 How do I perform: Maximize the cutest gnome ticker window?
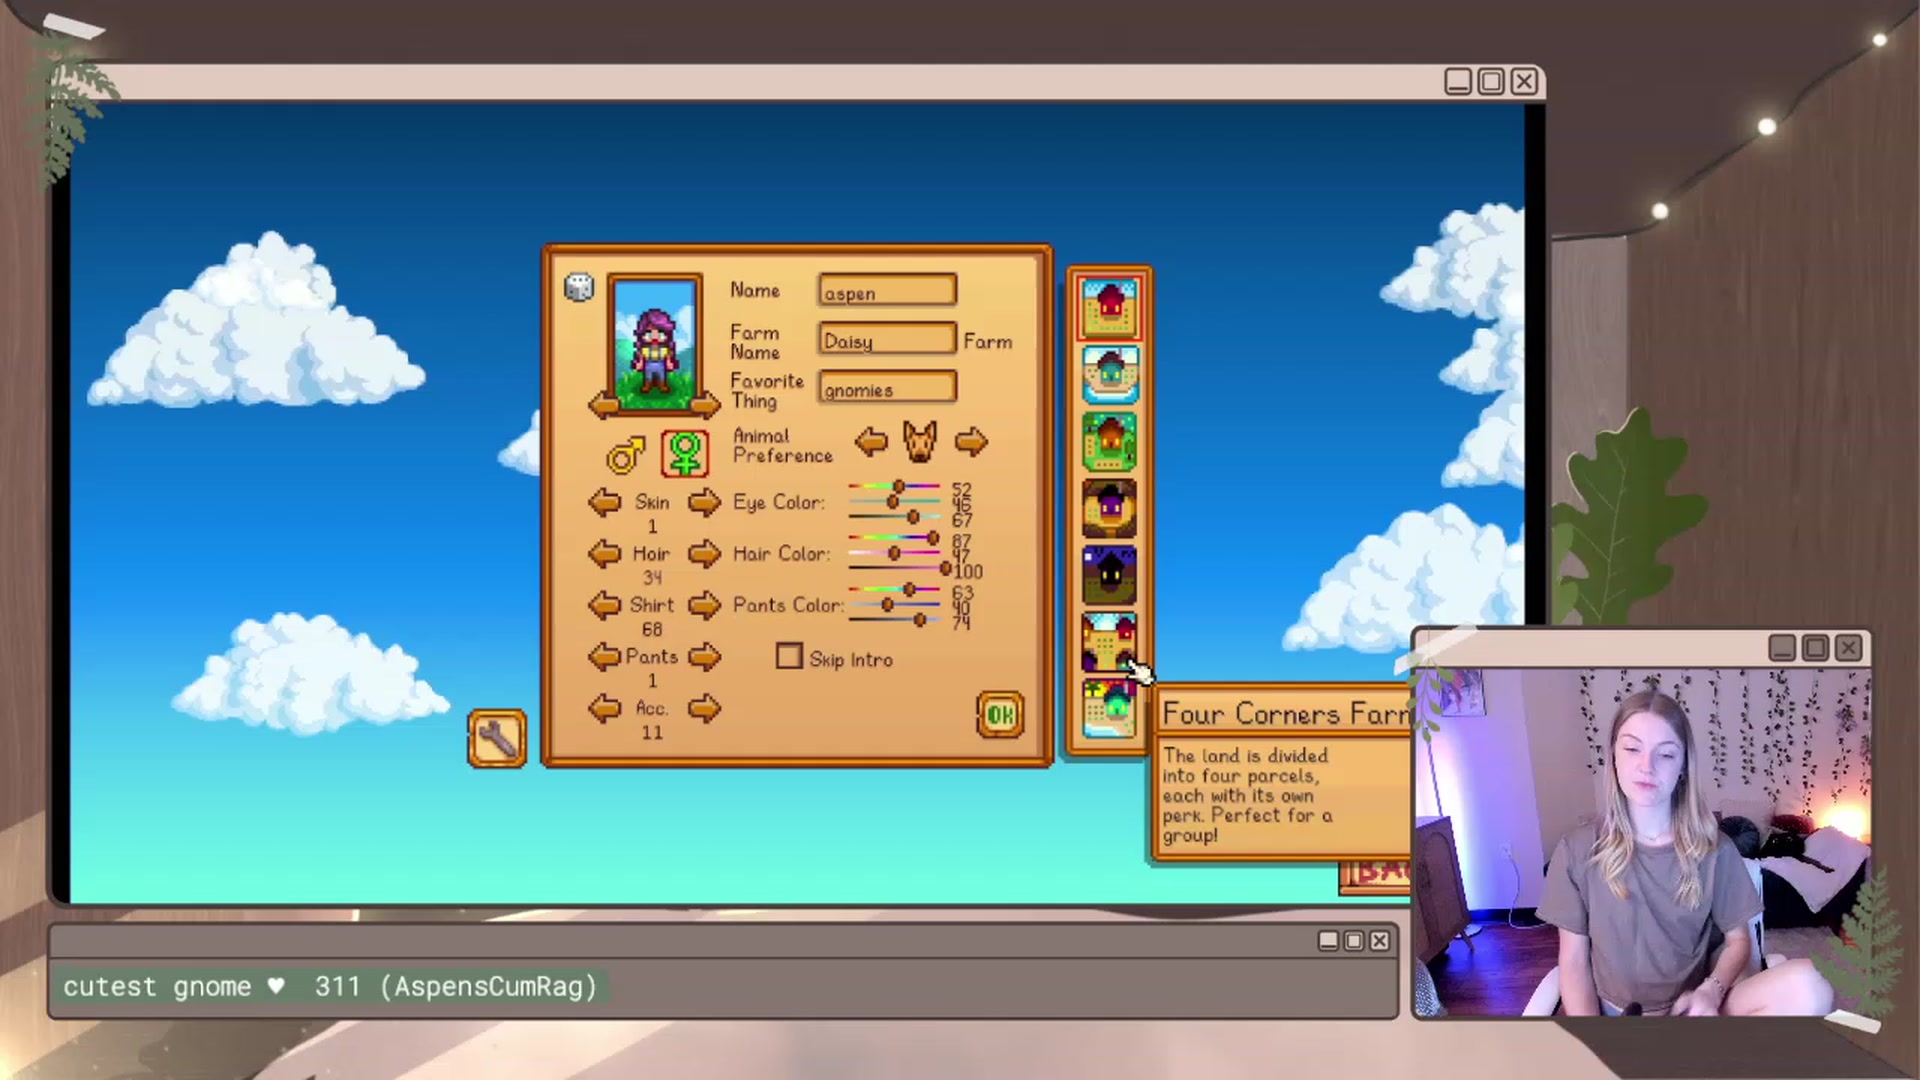tap(1354, 940)
